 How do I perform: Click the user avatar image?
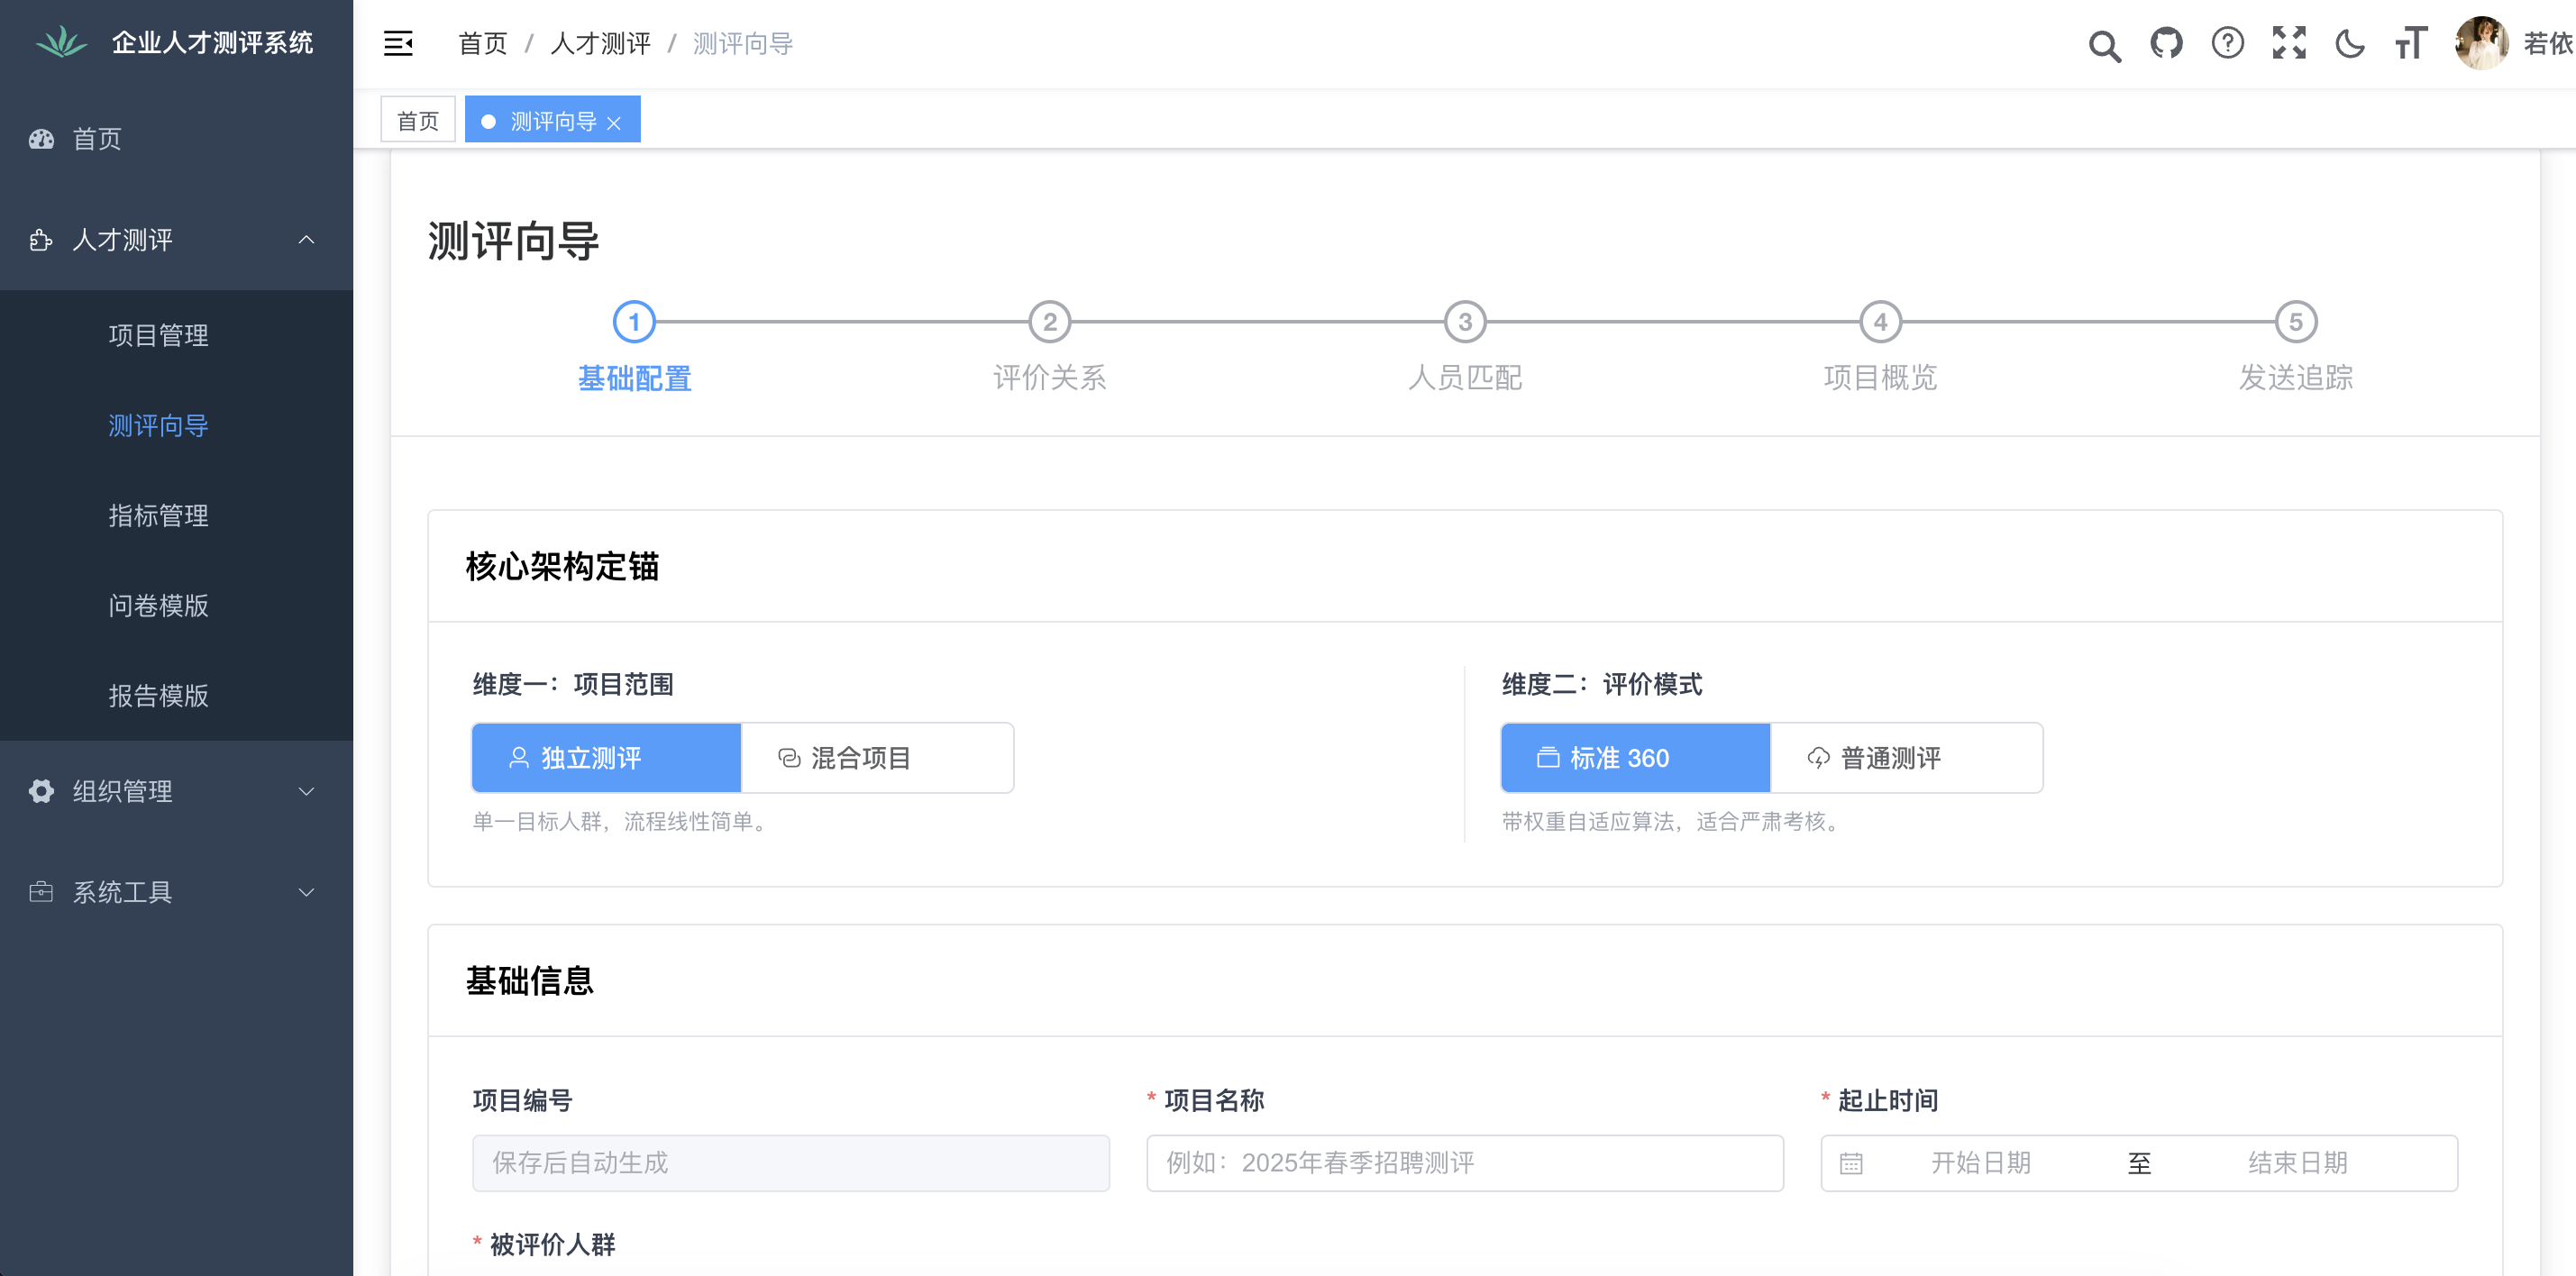[2481, 43]
